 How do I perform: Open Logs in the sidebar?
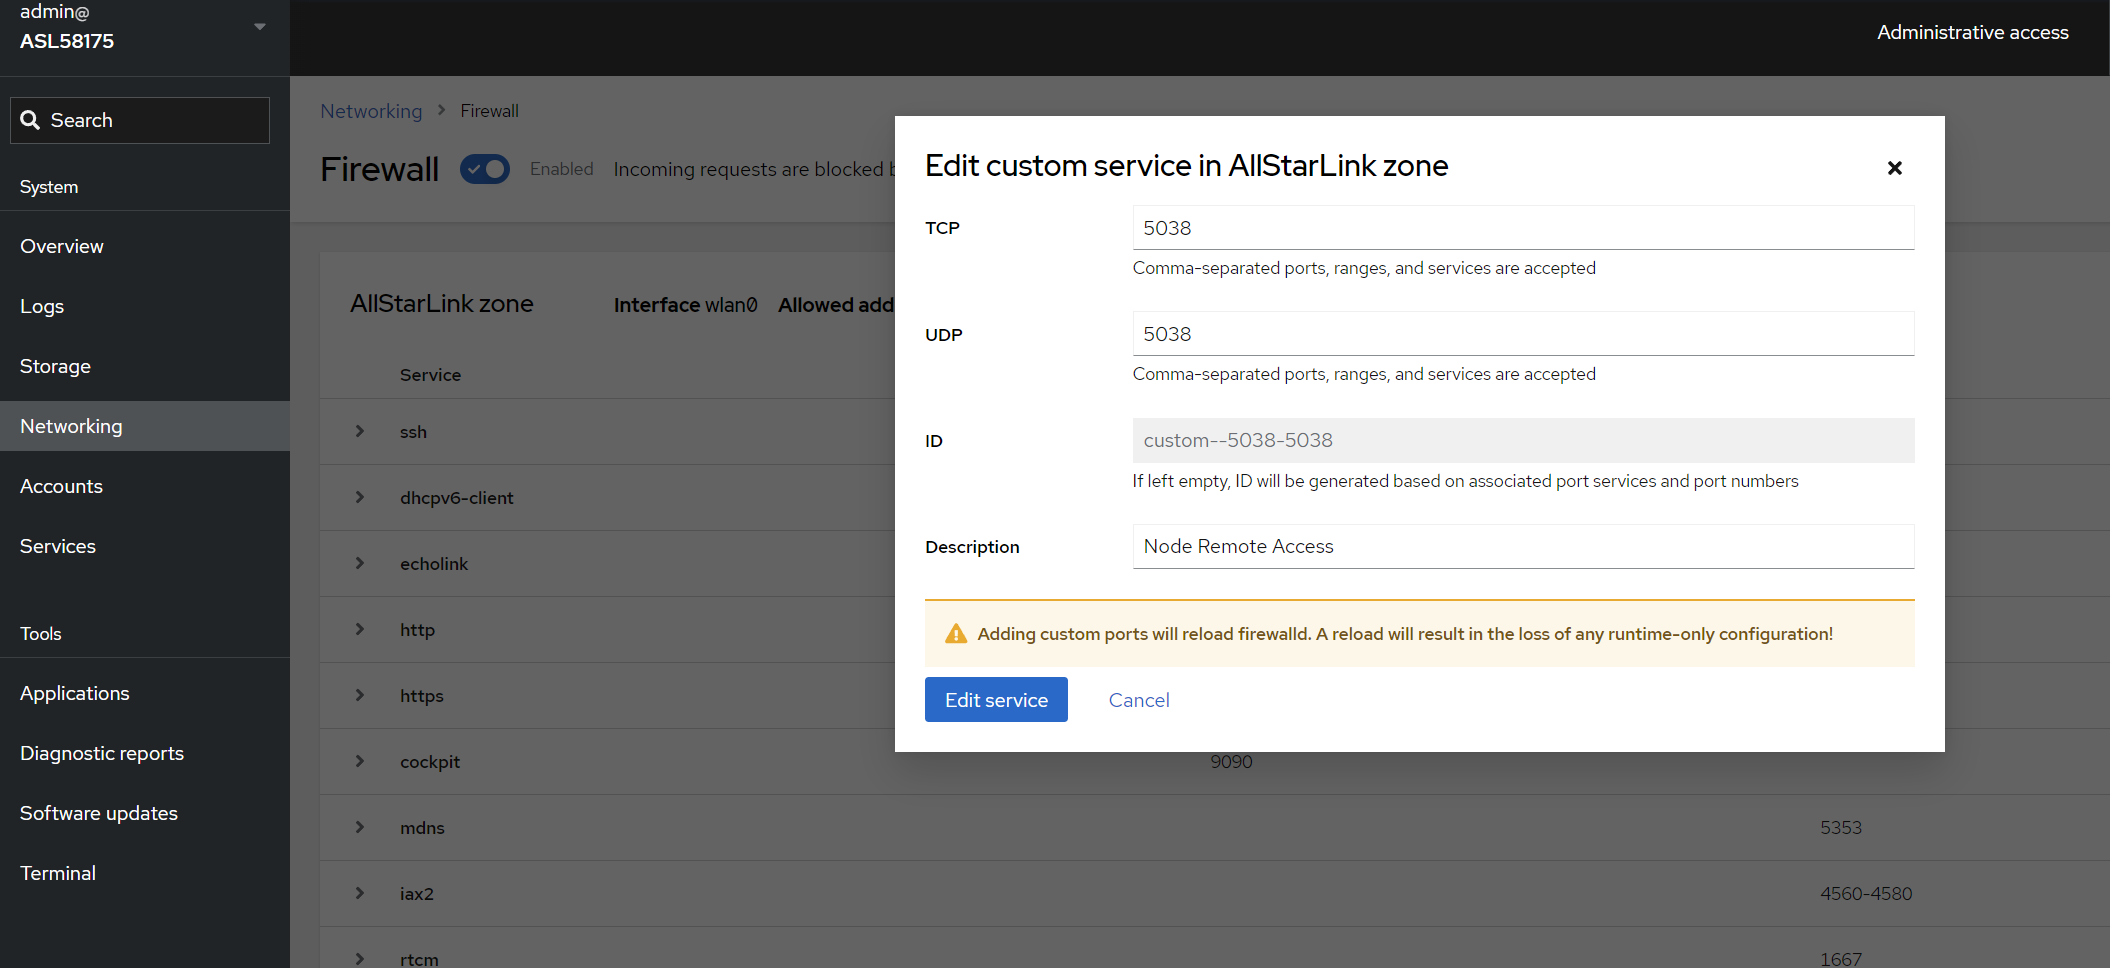[145, 306]
